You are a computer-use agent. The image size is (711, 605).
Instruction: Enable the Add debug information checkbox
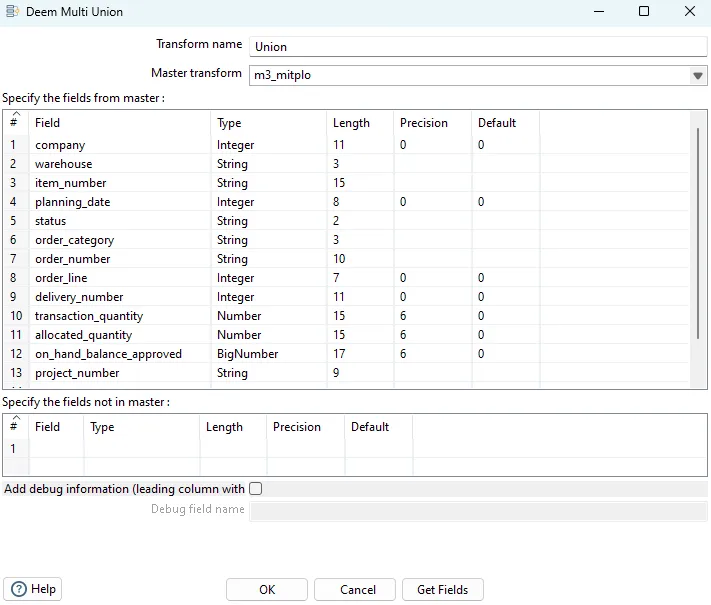(x=256, y=488)
